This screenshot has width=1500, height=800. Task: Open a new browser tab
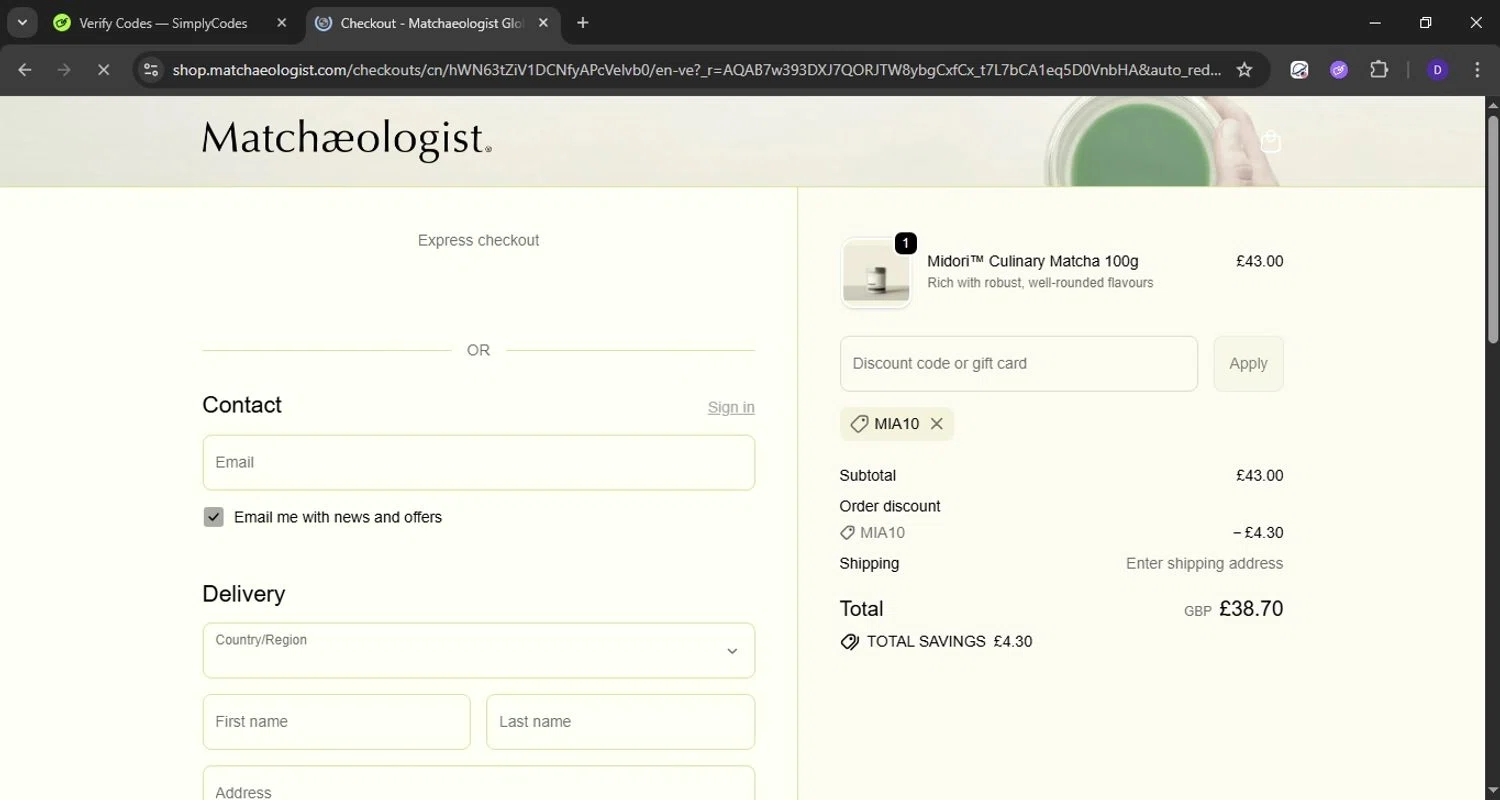coord(583,23)
